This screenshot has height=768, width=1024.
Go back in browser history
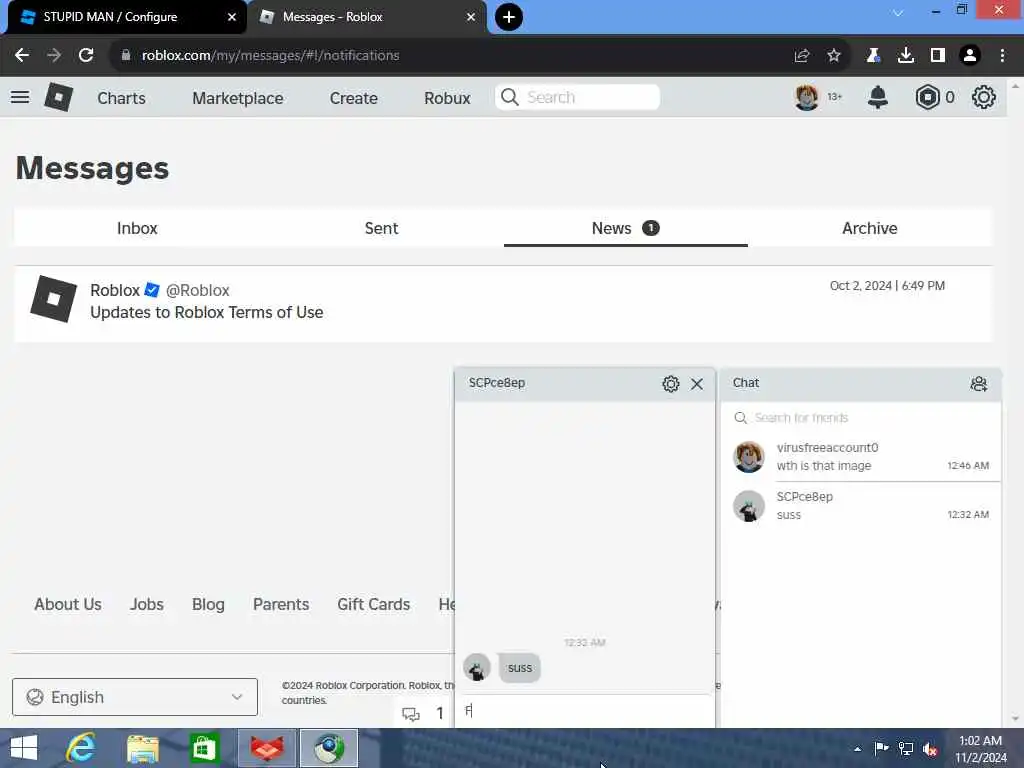22,56
